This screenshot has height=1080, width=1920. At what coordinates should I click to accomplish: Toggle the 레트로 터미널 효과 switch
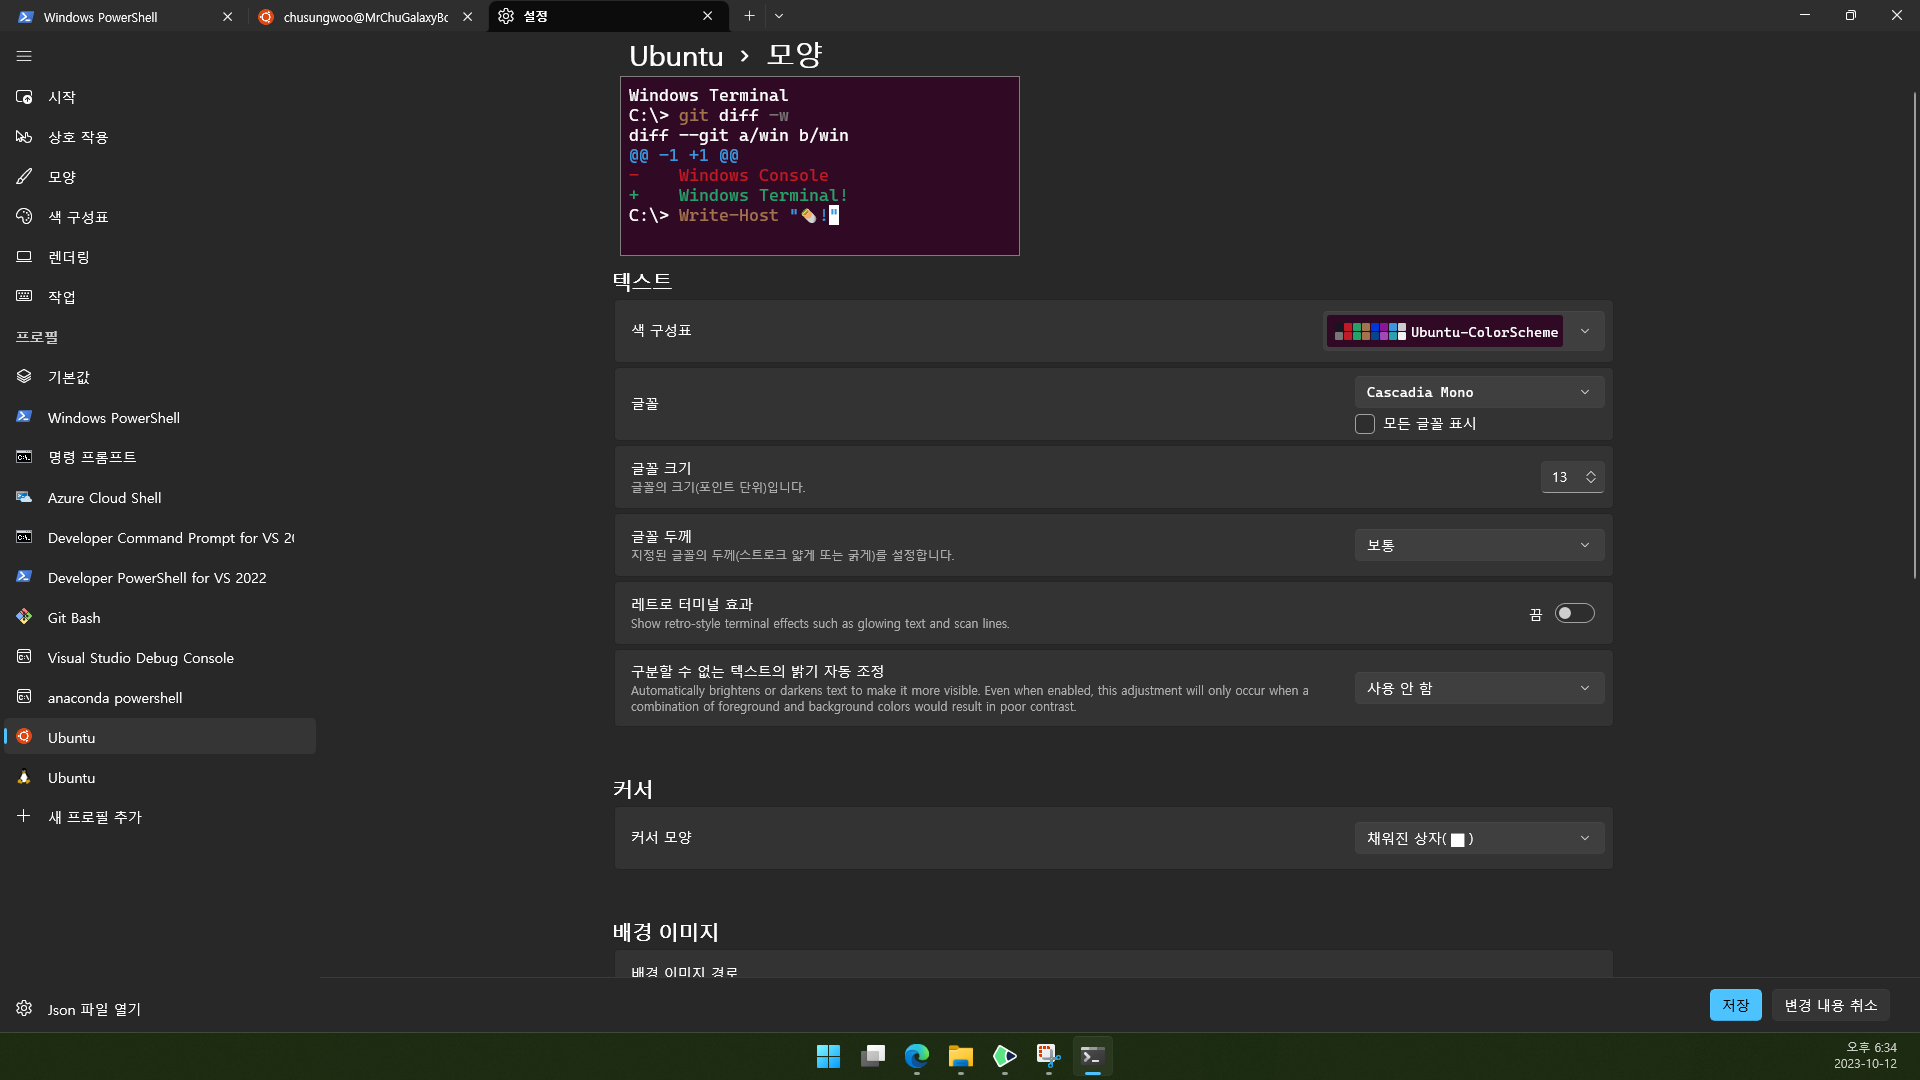[1575, 613]
